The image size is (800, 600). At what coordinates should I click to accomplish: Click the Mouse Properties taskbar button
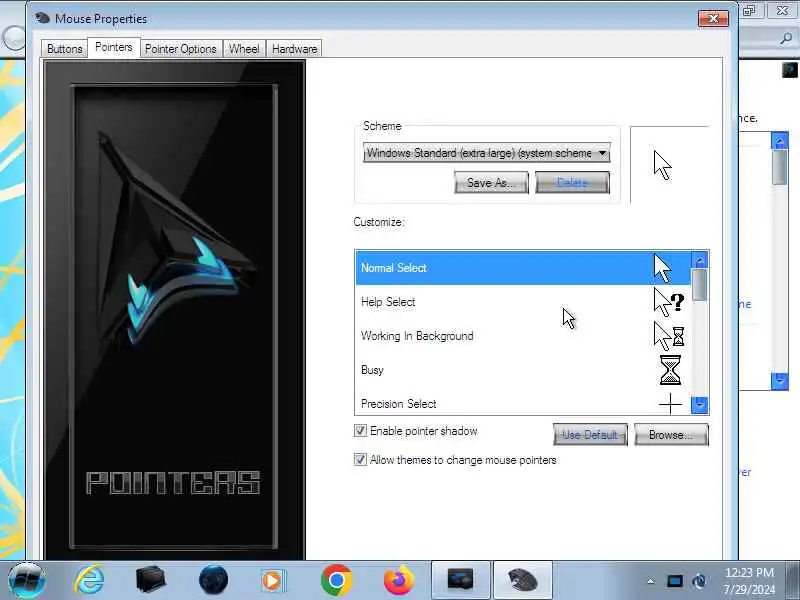[522, 580]
